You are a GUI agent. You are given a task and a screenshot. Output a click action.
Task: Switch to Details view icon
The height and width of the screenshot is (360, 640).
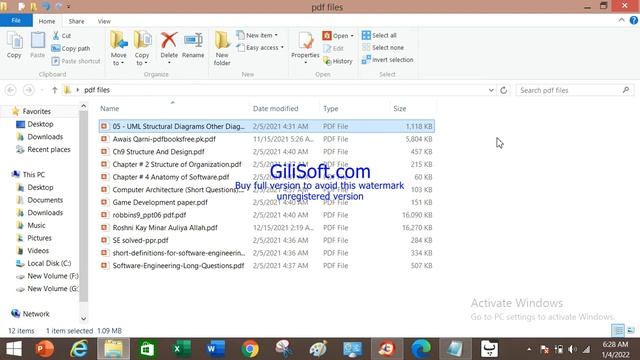(618, 330)
